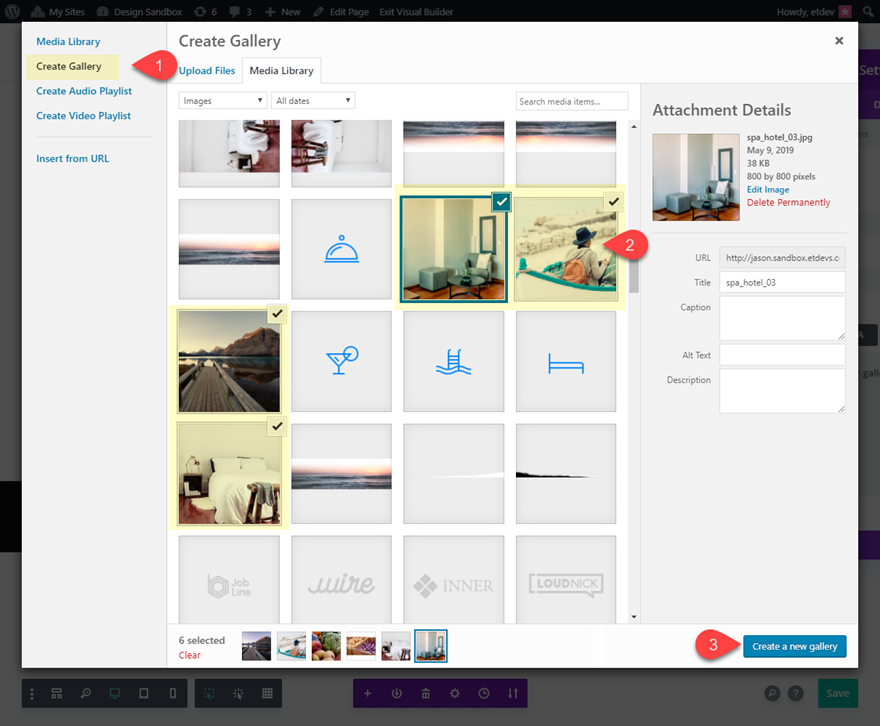Open the editing history clock icon
Image resolution: width=880 pixels, height=726 pixels.
coord(484,693)
